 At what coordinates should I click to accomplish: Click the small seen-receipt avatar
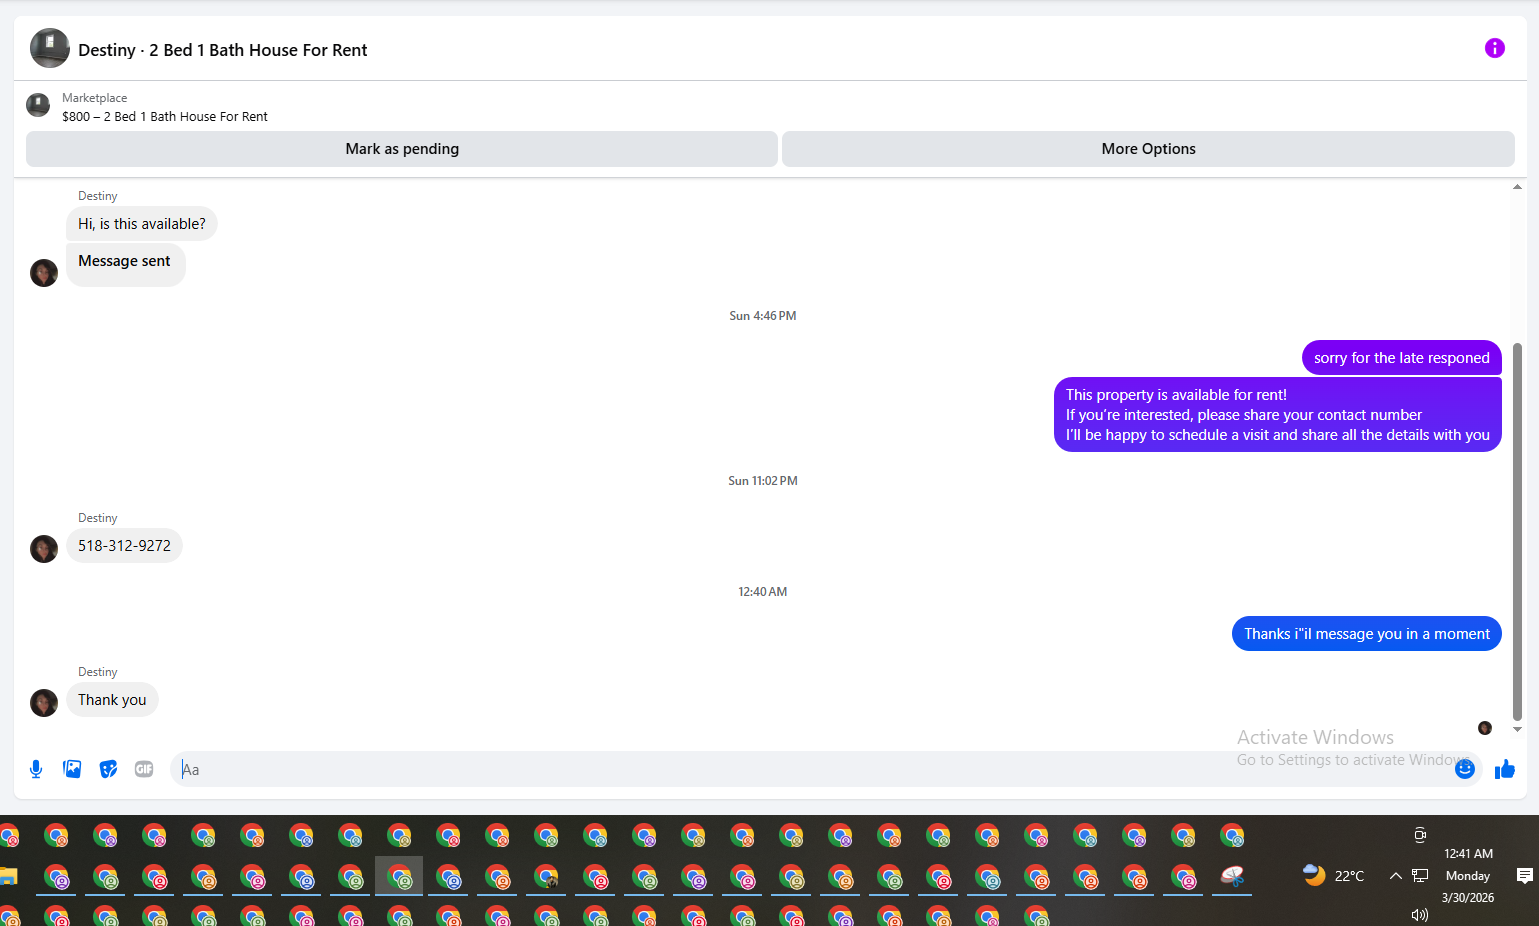pyautogui.click(x=1485, y=728)
